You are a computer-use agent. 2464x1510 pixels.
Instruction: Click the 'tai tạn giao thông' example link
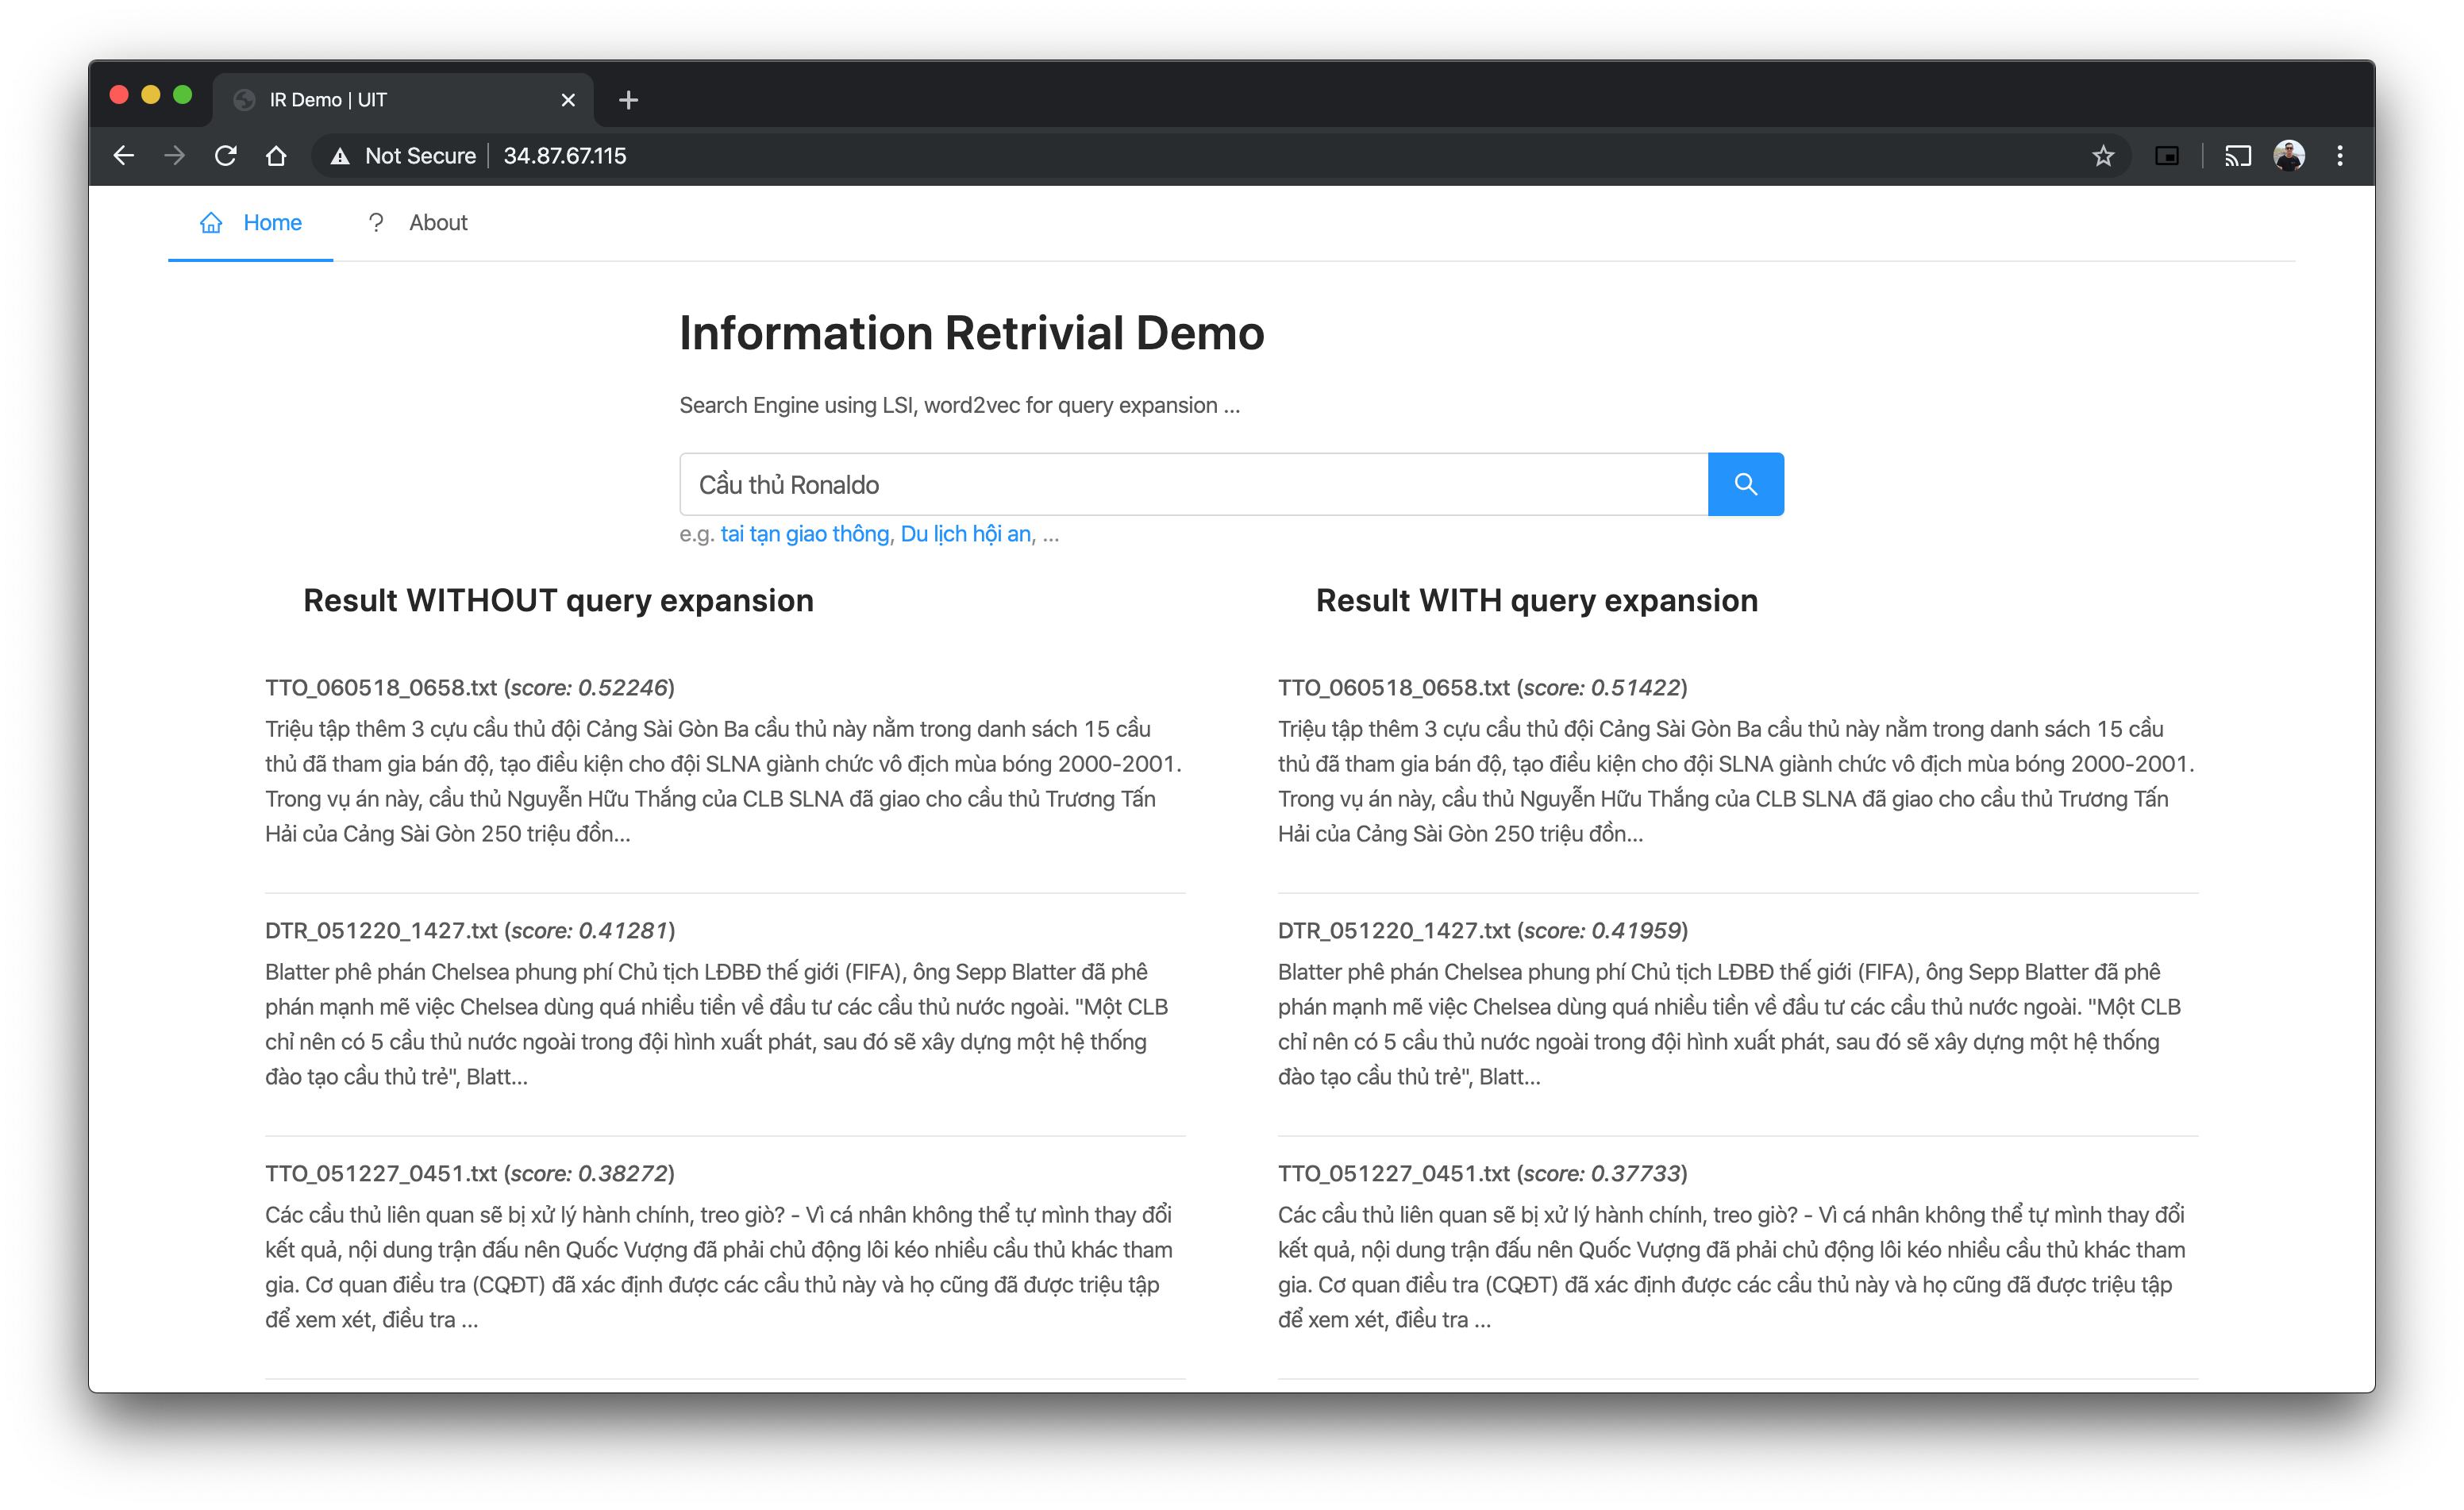(804, 534)
